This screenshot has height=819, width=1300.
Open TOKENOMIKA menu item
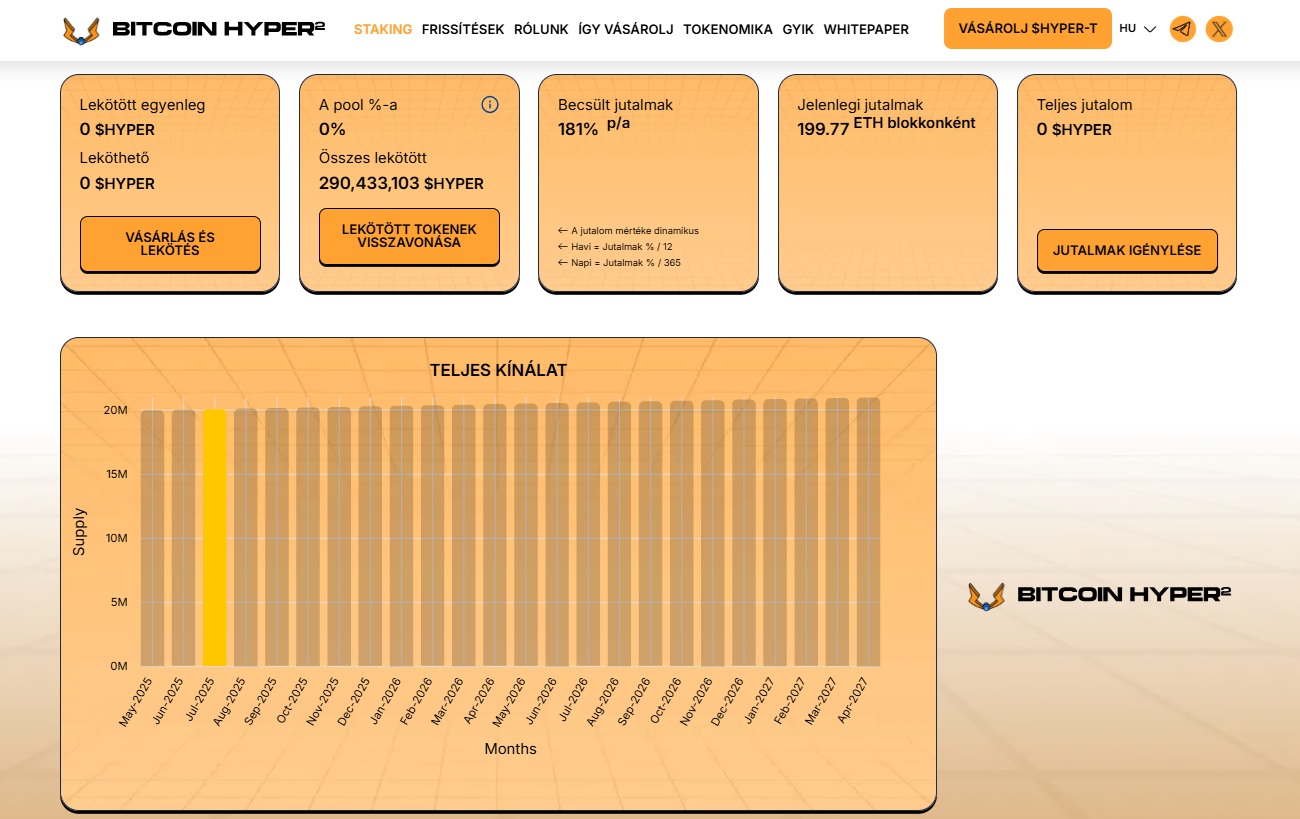(x=728, y=29)
